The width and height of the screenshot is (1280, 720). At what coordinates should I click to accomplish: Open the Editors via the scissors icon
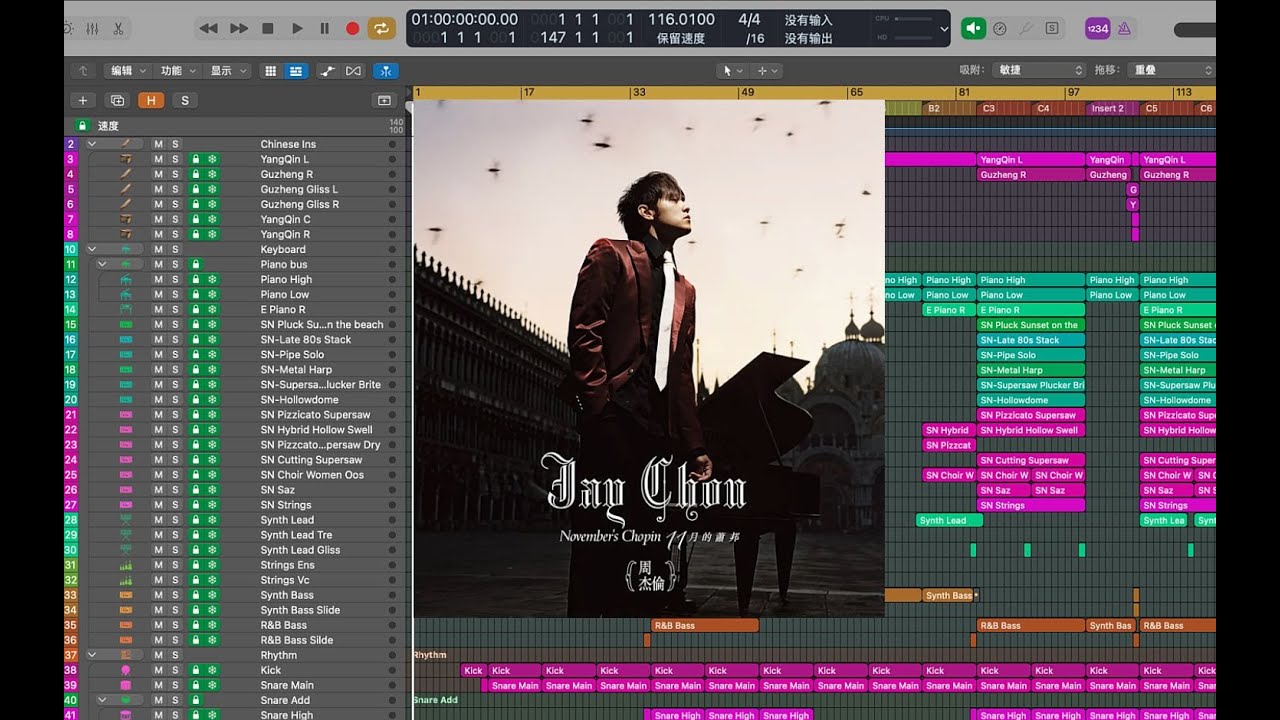click(x=119, y=29)
